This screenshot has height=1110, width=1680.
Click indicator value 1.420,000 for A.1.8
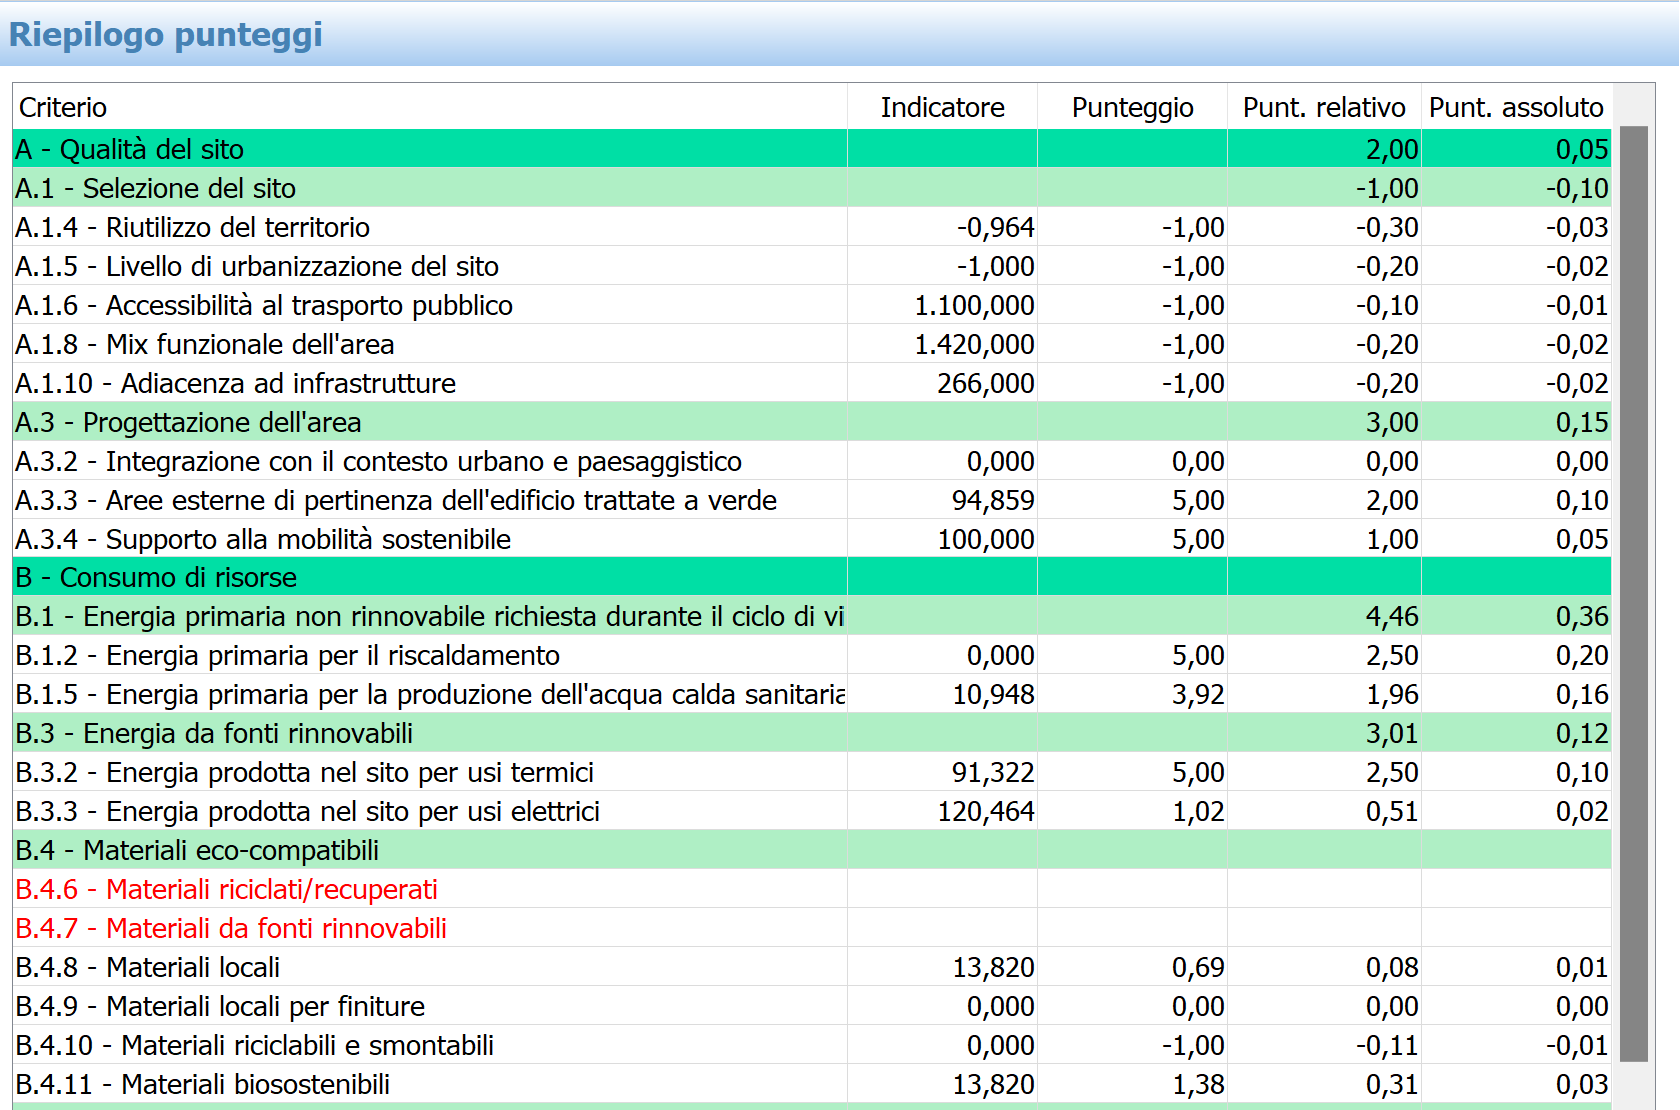pos(974,344)
